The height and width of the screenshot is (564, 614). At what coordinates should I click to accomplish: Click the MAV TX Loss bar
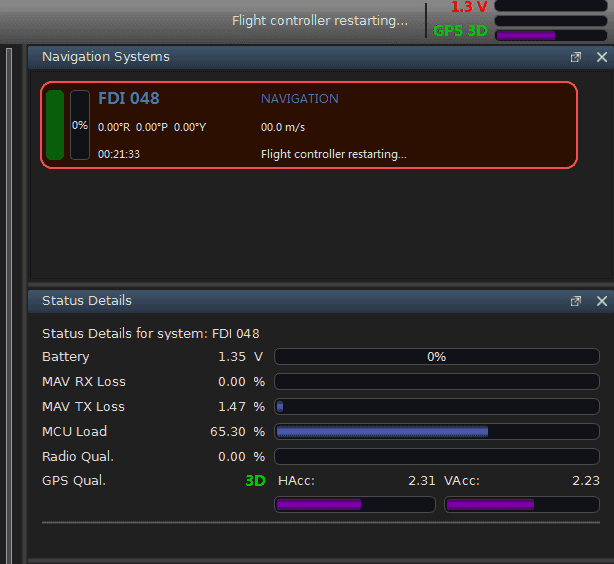click(x=437, y=407)
